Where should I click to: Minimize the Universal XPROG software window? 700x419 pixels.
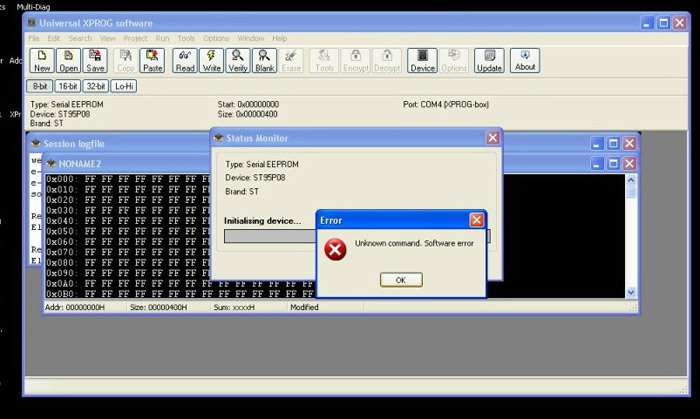coord(647,23)
